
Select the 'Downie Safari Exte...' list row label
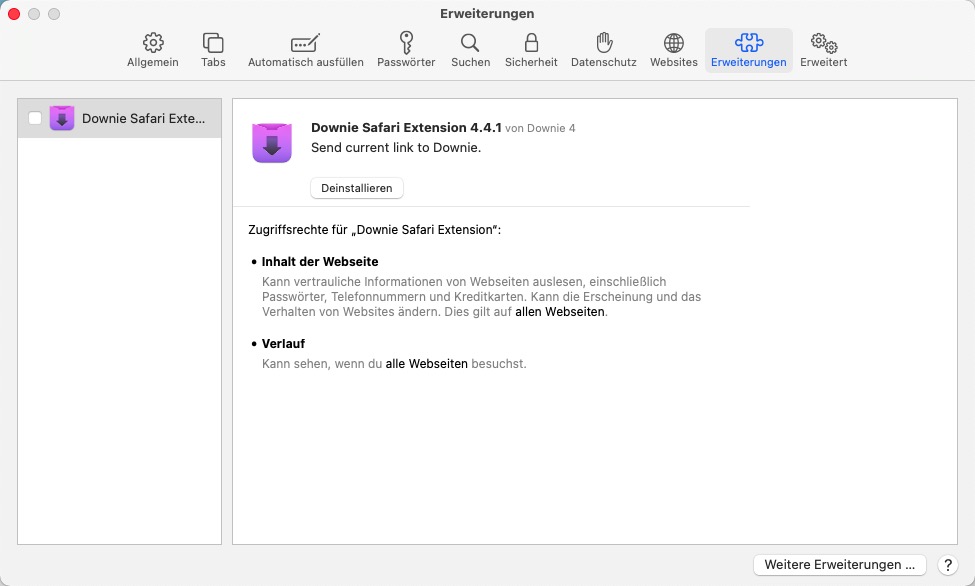(x=144, y=118)
